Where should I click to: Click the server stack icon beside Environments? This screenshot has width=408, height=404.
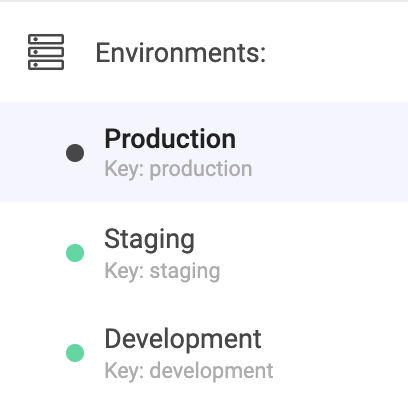[x=46, y=52]
